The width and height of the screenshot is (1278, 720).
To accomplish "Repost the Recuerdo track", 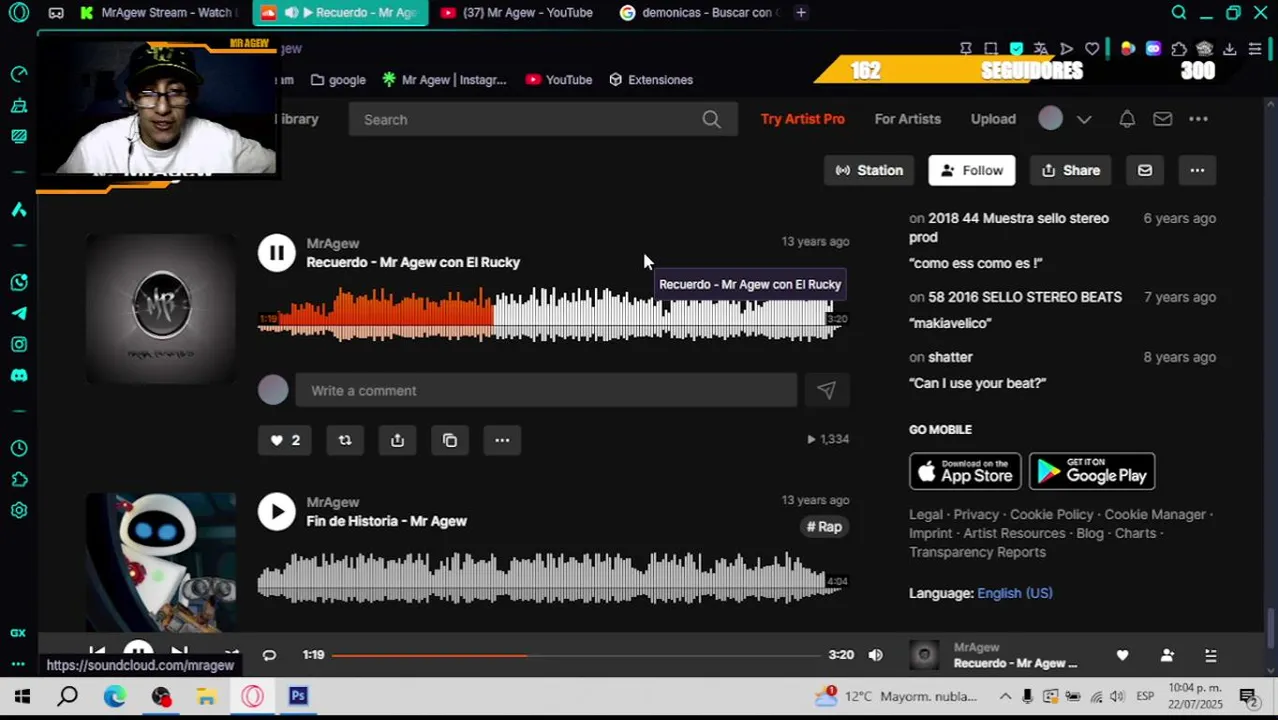I will [345, 440].
